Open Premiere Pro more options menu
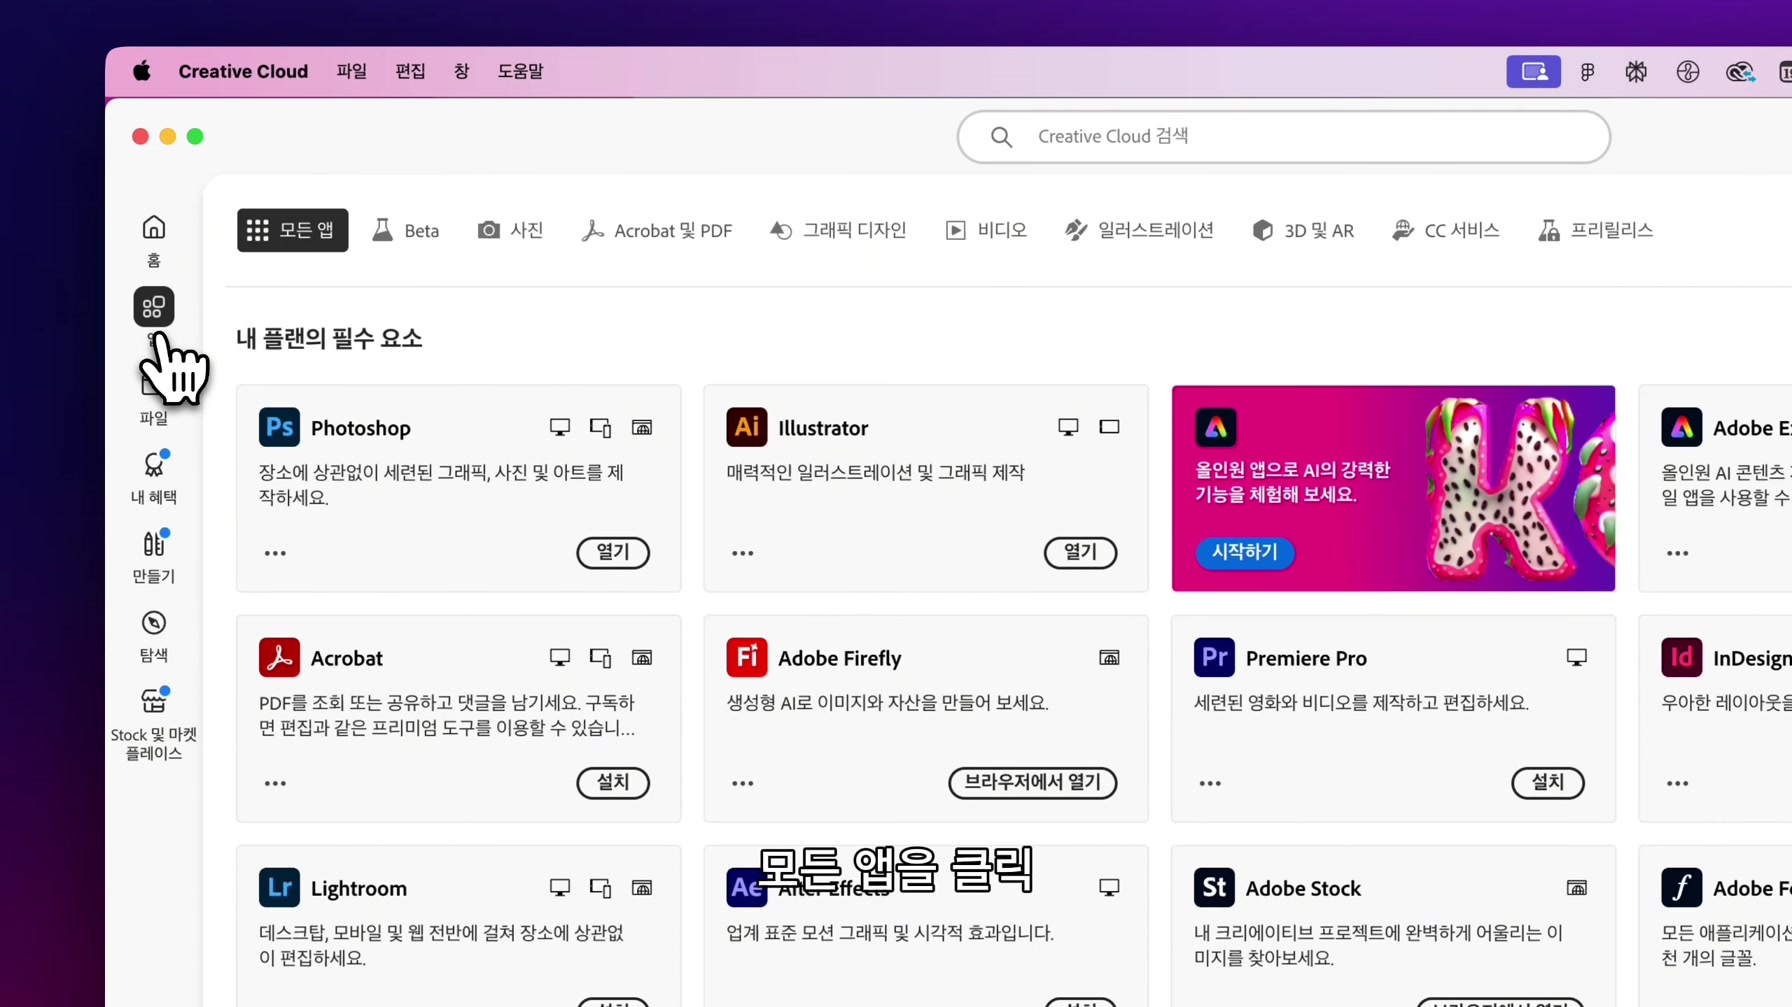The height and width of the screenshot is (1007, 1792). click(1210, 783)
